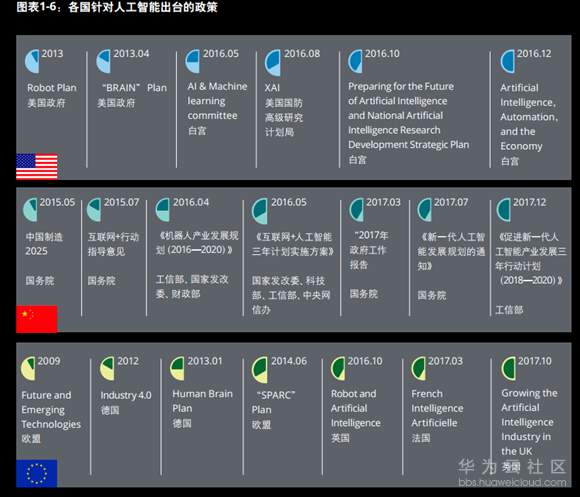Screen dimensions: 580x497
Task: Click the teal pie icon beside 2015.07
Action: click(x=94, y=209)
